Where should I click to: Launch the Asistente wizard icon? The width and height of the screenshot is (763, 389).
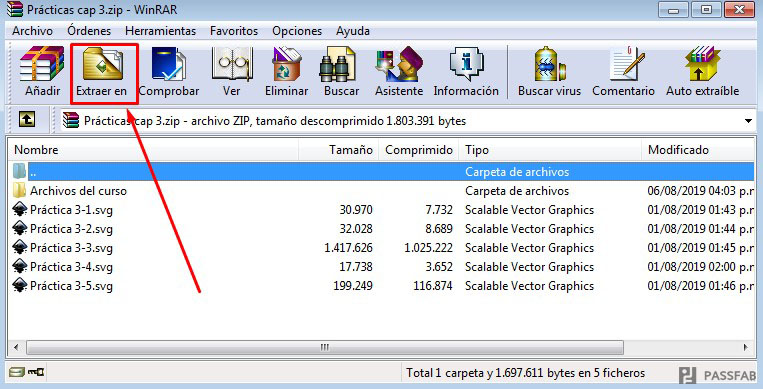coord(399,64)
